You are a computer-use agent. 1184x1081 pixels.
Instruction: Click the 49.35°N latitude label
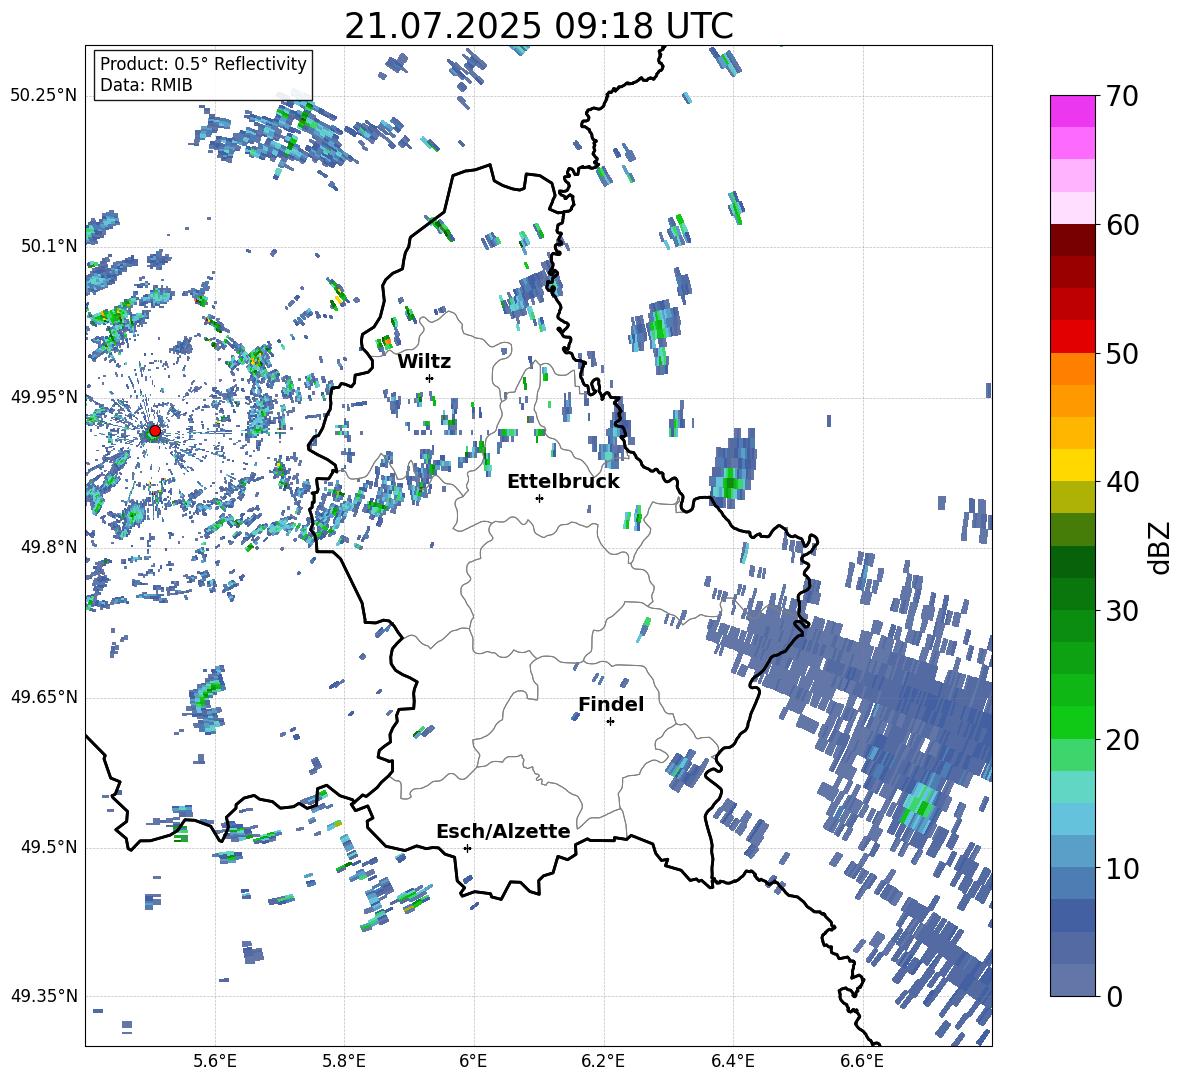click(44, 996)
